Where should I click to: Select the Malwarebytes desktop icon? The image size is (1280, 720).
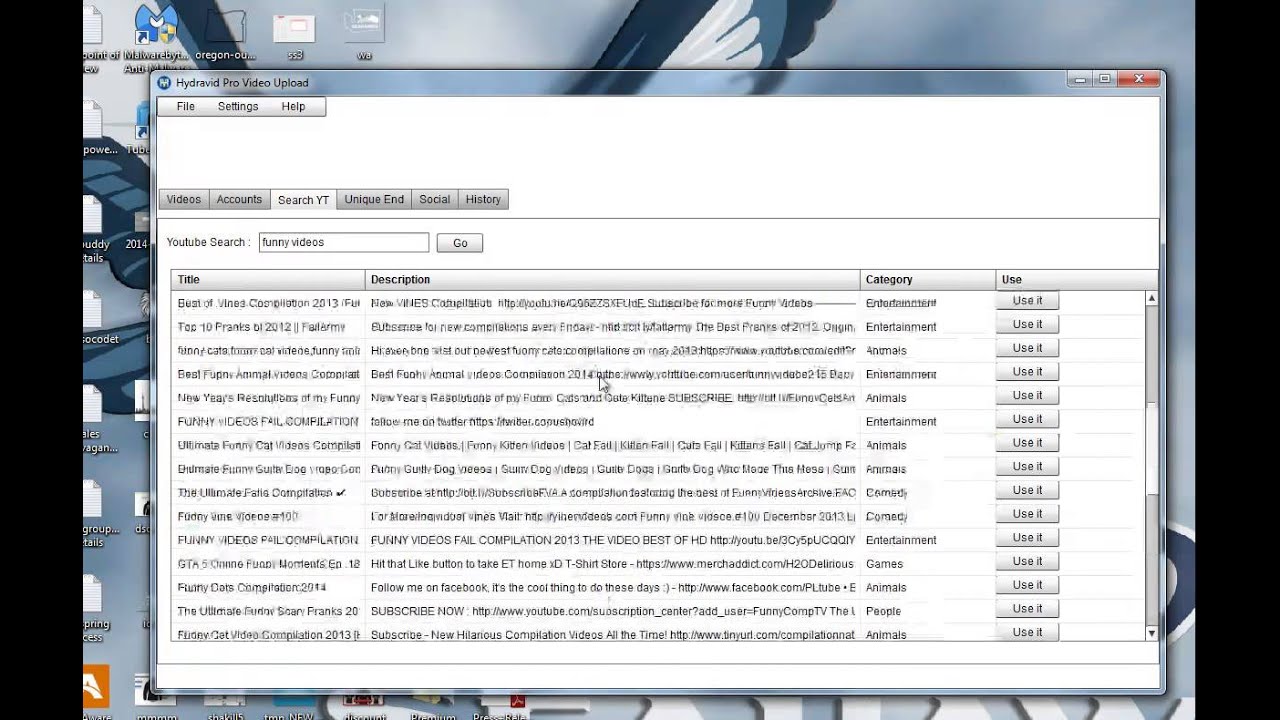pyautogui.click(x=155, y=38)
